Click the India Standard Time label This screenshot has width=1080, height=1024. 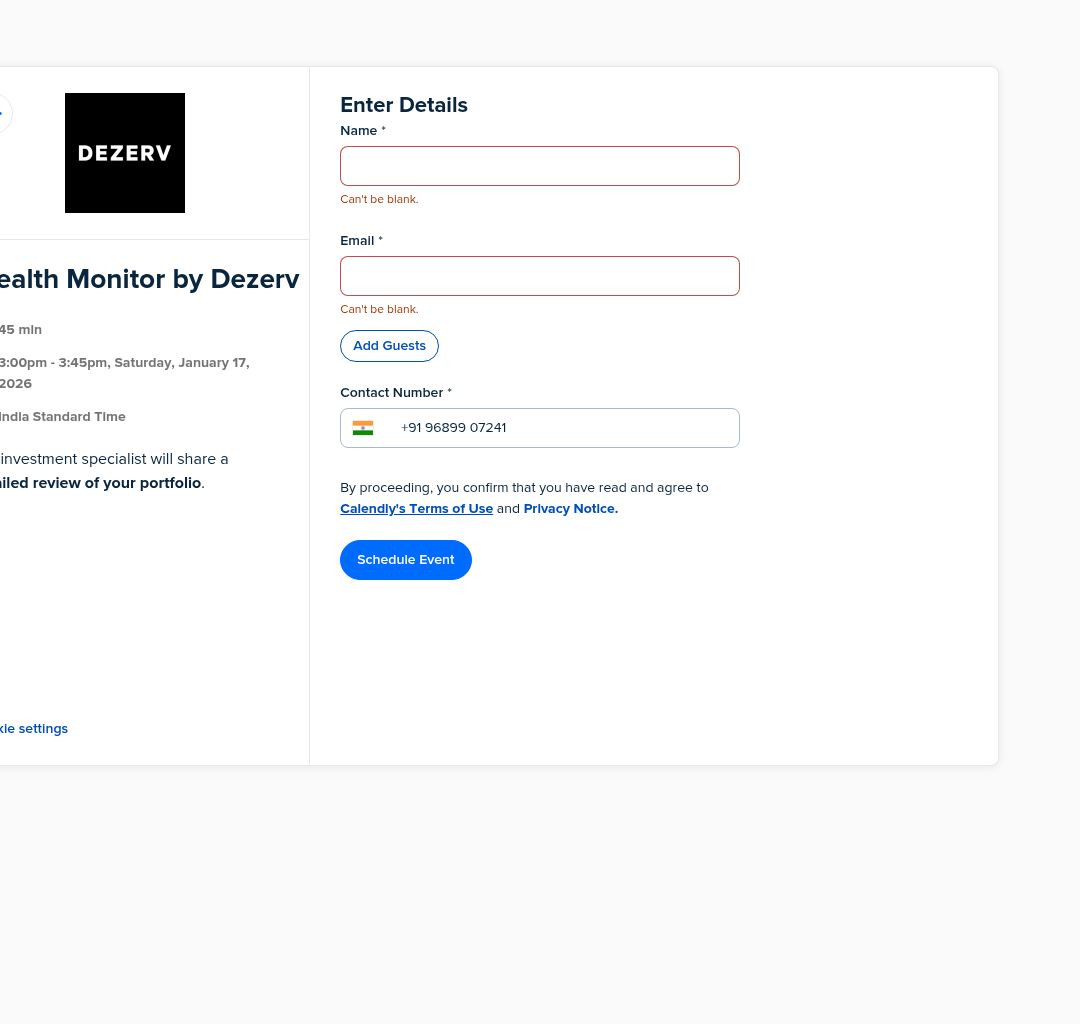(x=63, y=417)
